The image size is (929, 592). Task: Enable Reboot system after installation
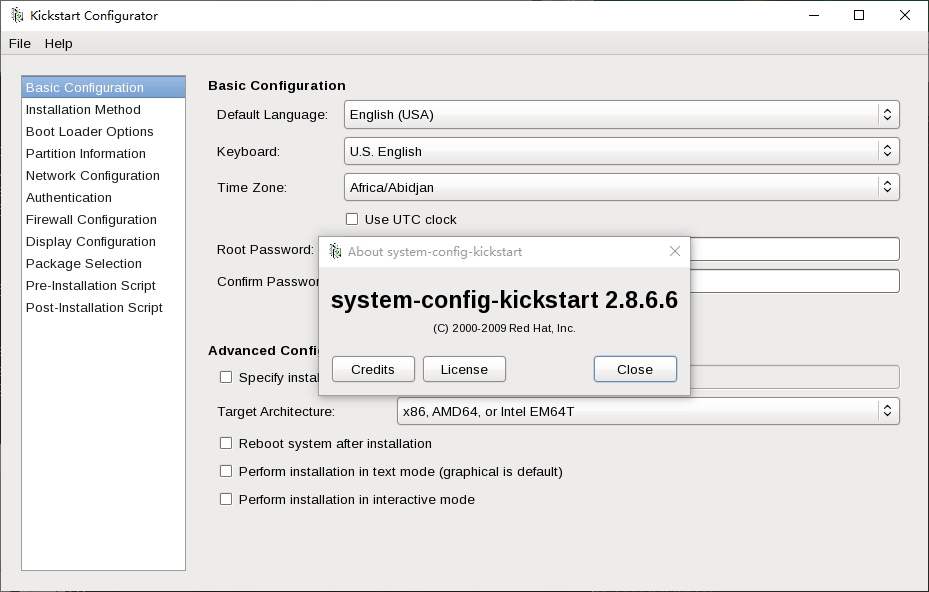226,443
